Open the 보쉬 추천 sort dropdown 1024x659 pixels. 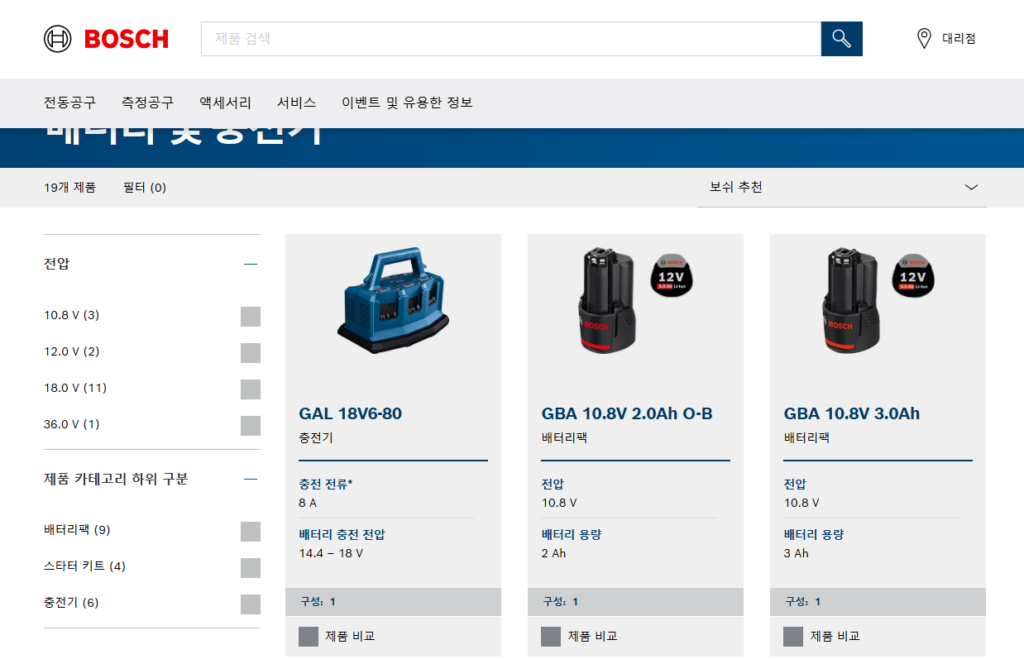pos(842,187)
